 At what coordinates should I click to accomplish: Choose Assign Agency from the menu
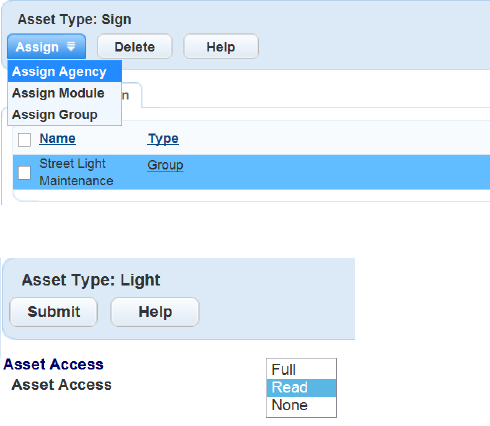click(65, 71)
